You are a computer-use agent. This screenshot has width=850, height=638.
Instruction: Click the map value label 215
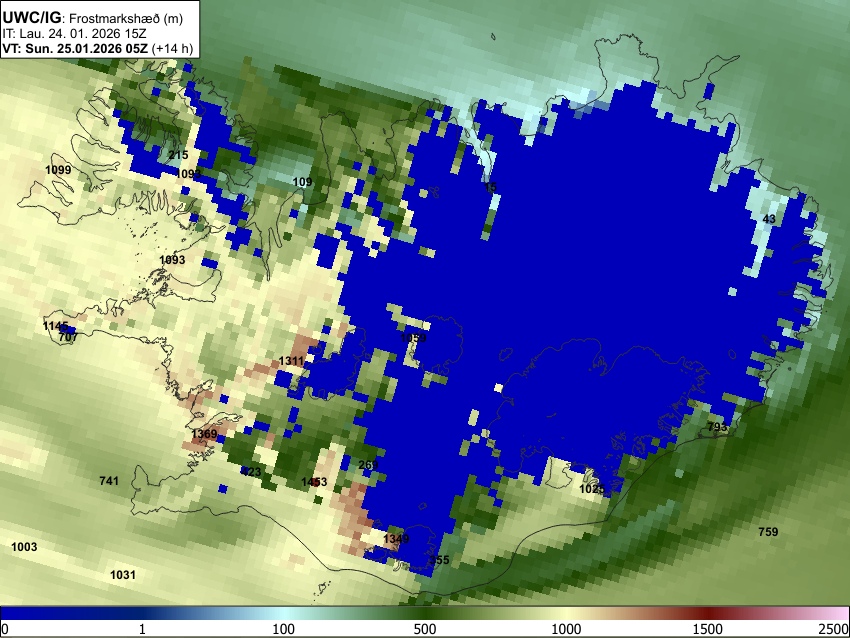pos(178,155)
